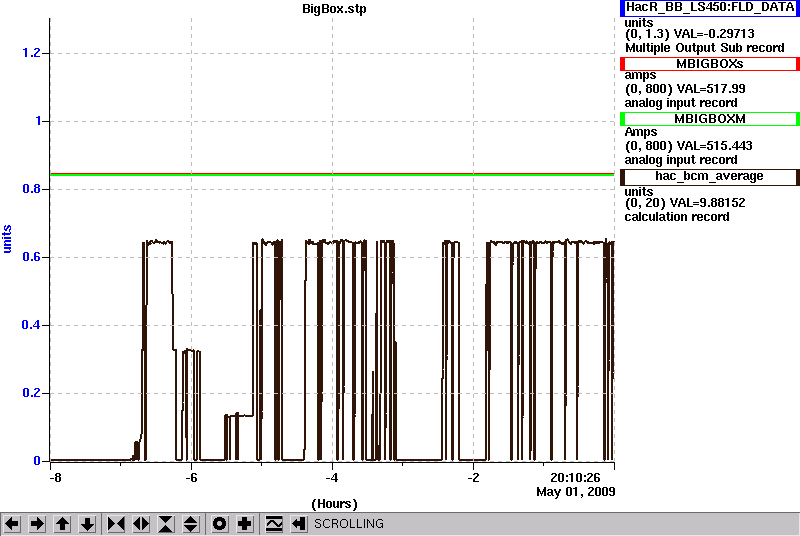Image resolution: width=800 pixels, height=536 pixels.
Task: Click the SCROLLING status label
Action: 348,524
